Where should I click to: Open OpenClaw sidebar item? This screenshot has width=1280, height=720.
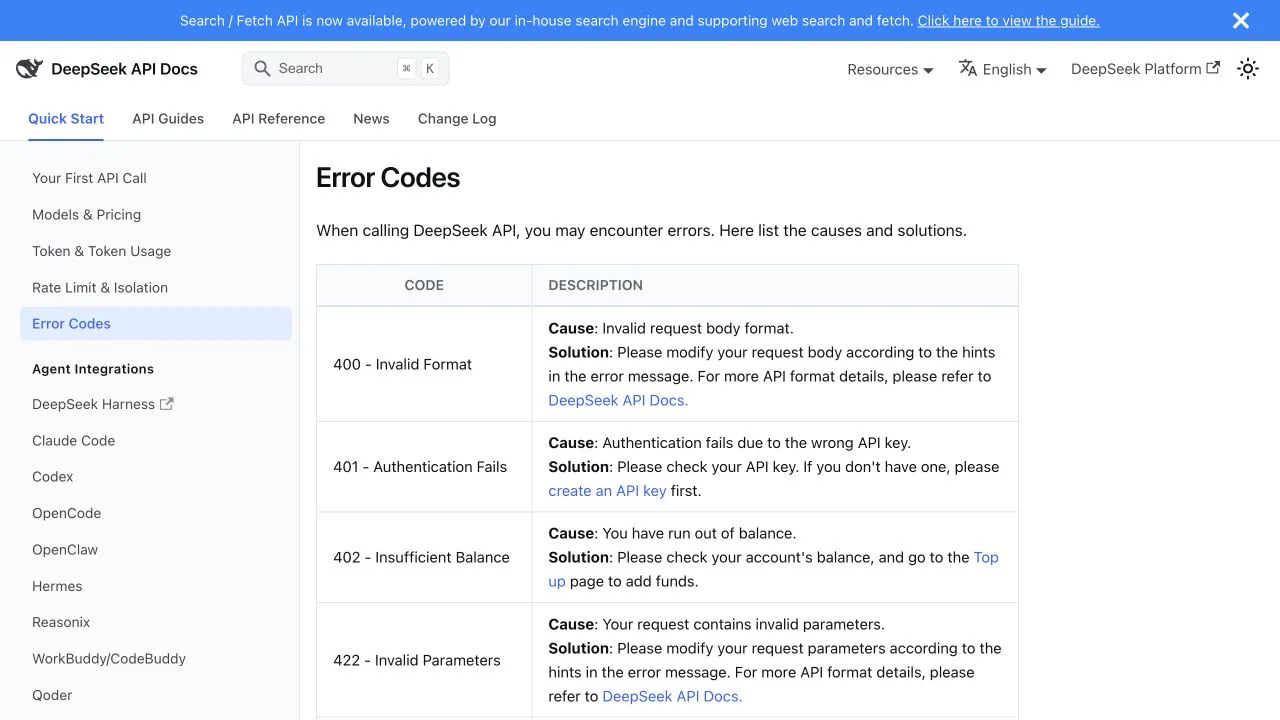coord(156,549)
